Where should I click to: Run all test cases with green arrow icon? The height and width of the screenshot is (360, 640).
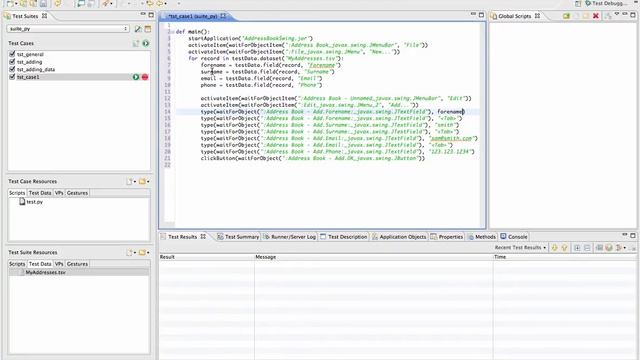146,43
